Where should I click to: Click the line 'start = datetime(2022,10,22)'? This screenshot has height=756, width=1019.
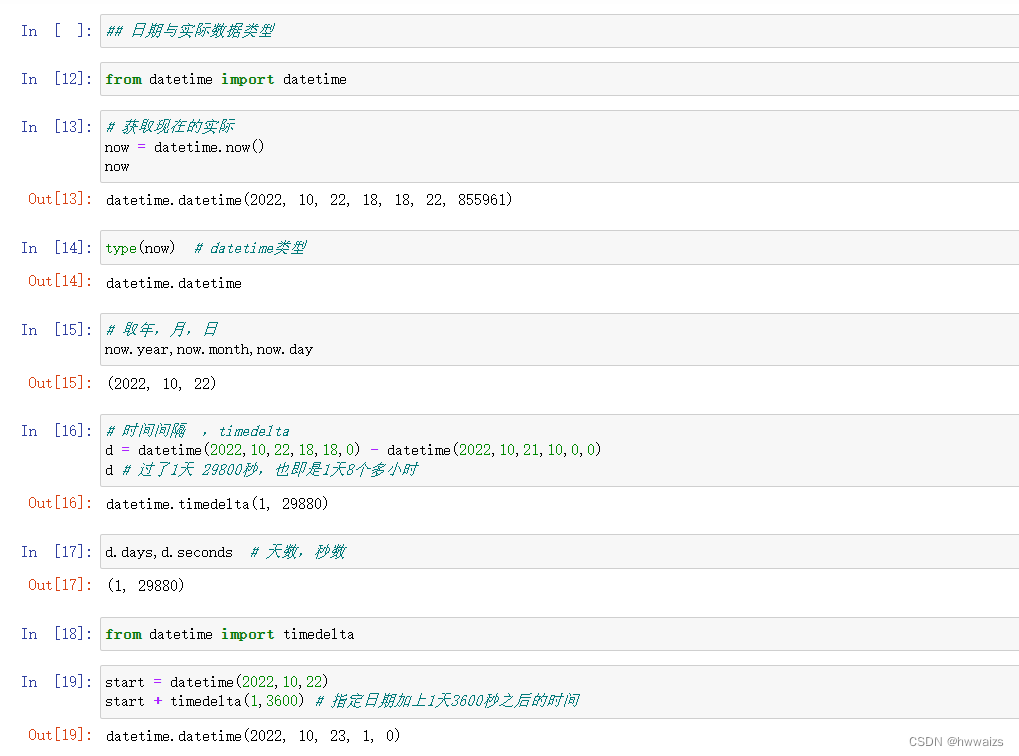[216, 682]
